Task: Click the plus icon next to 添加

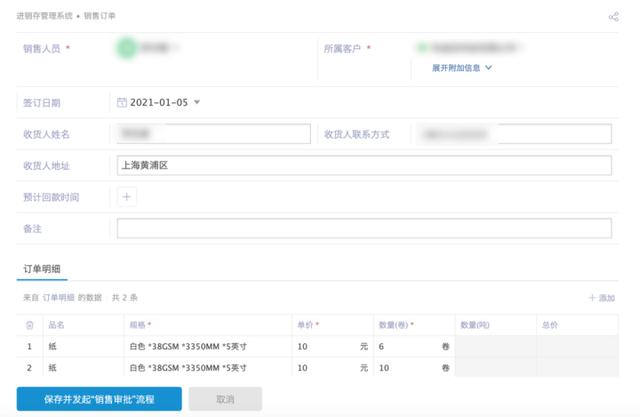Action: (x=591, y=298)
